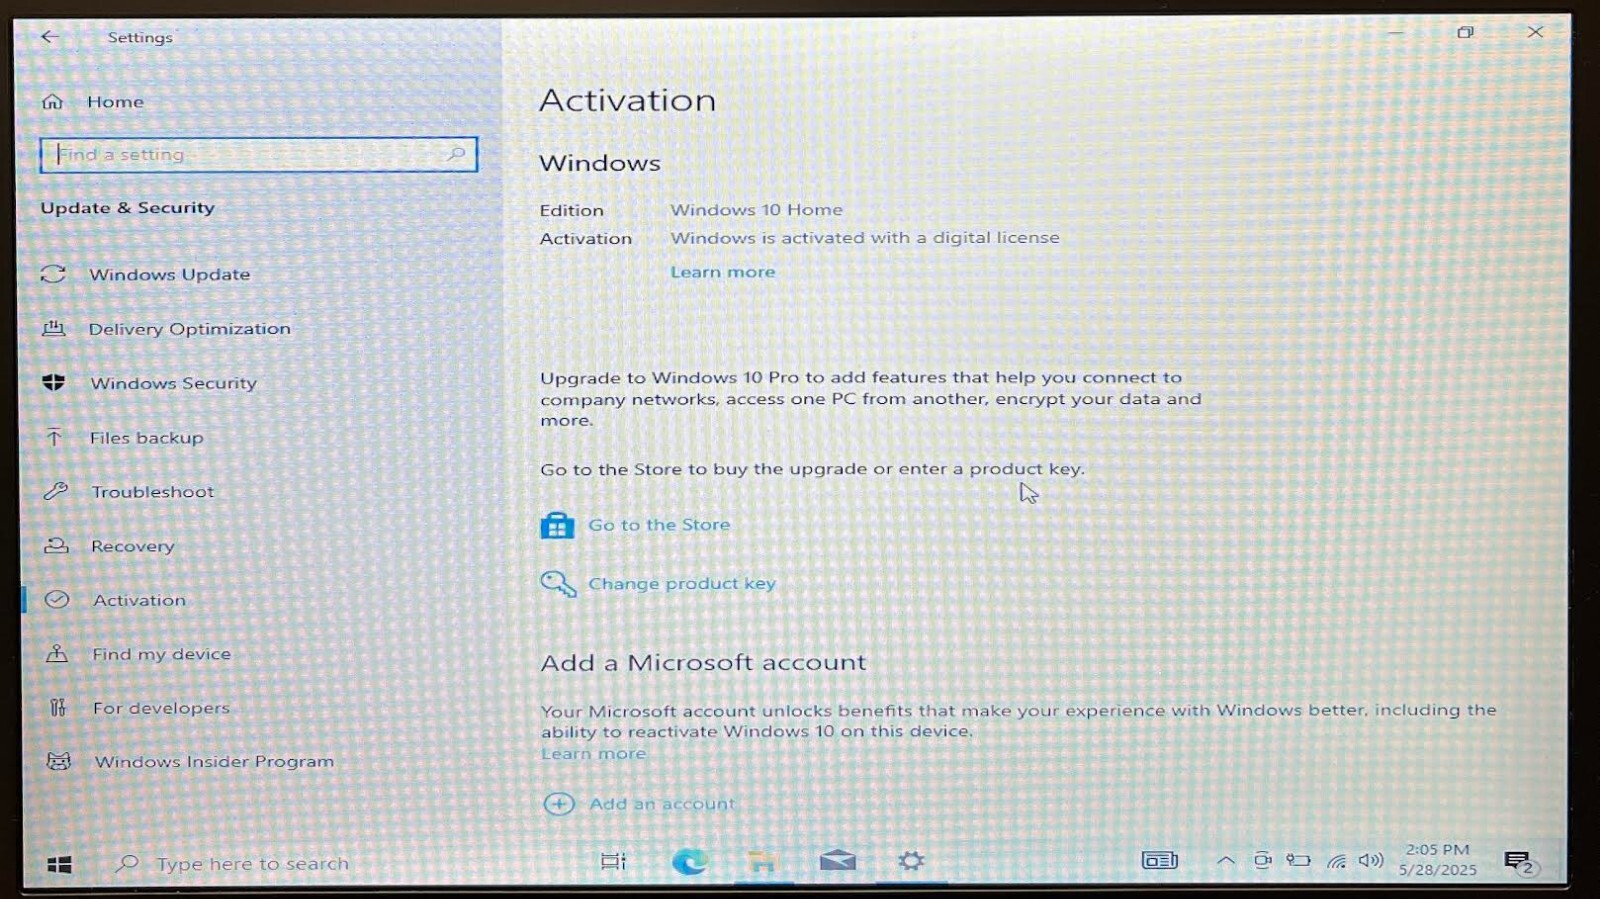
Task: Click Learn more under activation status
Action: [722, 272]
